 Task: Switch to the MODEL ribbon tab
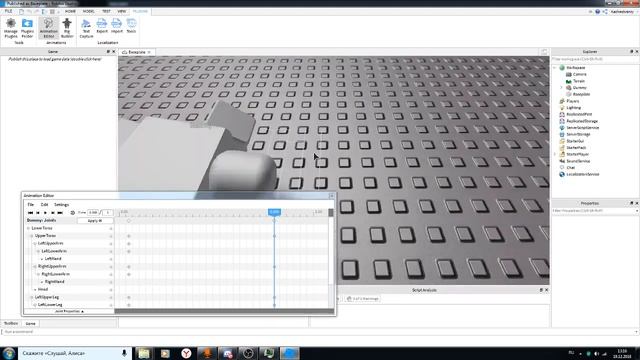coord(88,11)
